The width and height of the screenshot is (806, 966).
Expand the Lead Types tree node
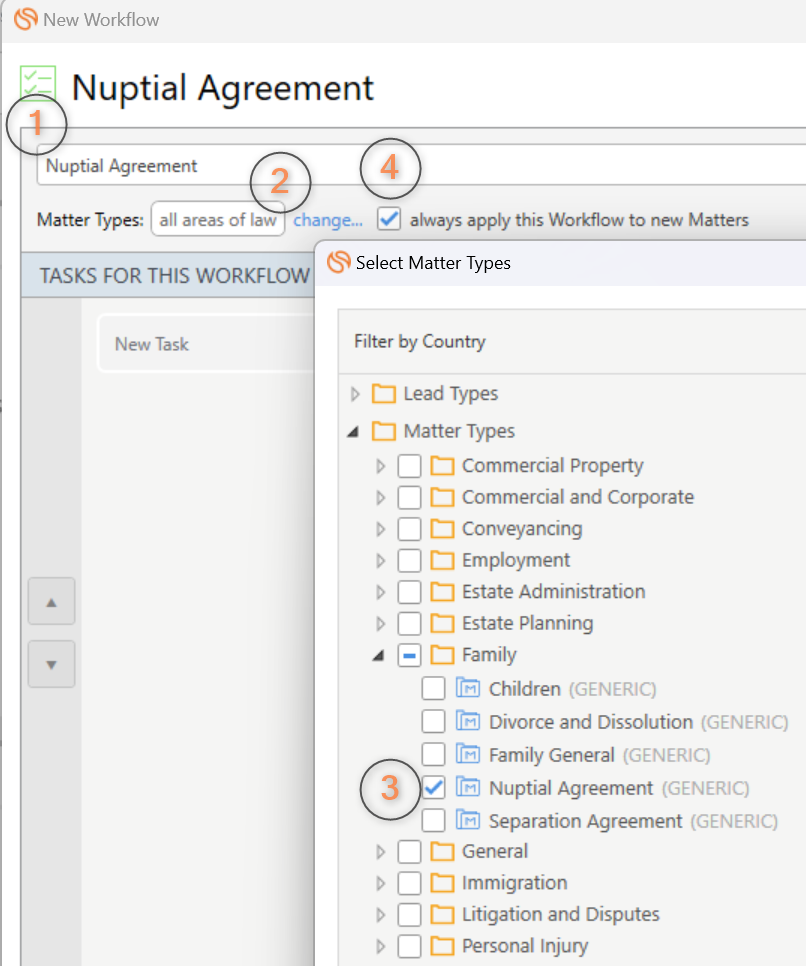tap(355, 394)
